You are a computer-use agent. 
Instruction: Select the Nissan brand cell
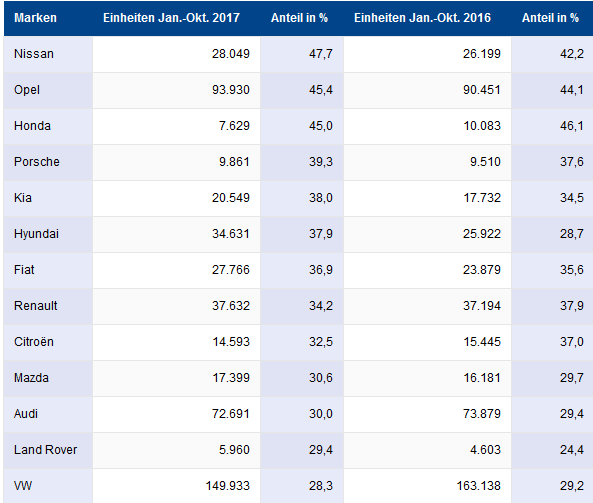tap(48, 54)
